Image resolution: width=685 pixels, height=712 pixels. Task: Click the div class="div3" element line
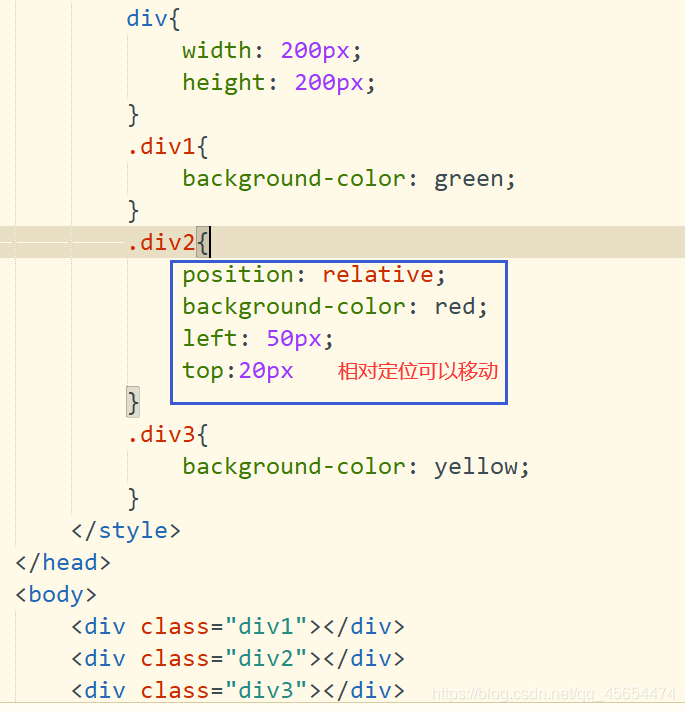pos(238,691)
